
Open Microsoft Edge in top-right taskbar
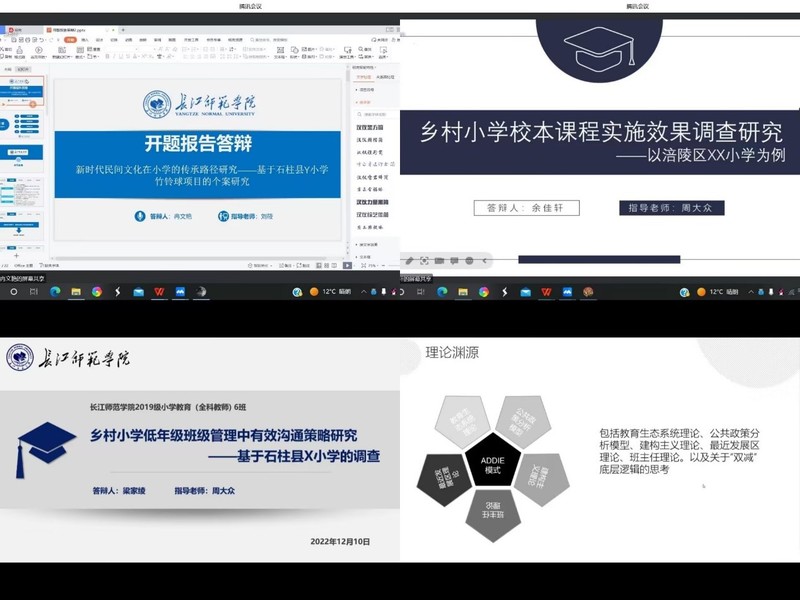click(x=442, y=292)
